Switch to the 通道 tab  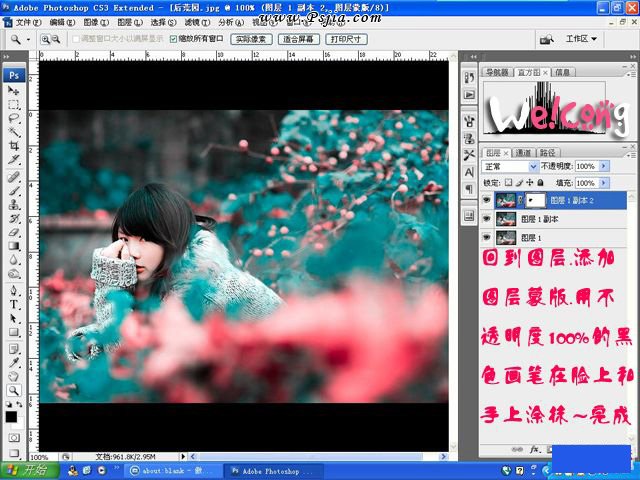point(524,153)
